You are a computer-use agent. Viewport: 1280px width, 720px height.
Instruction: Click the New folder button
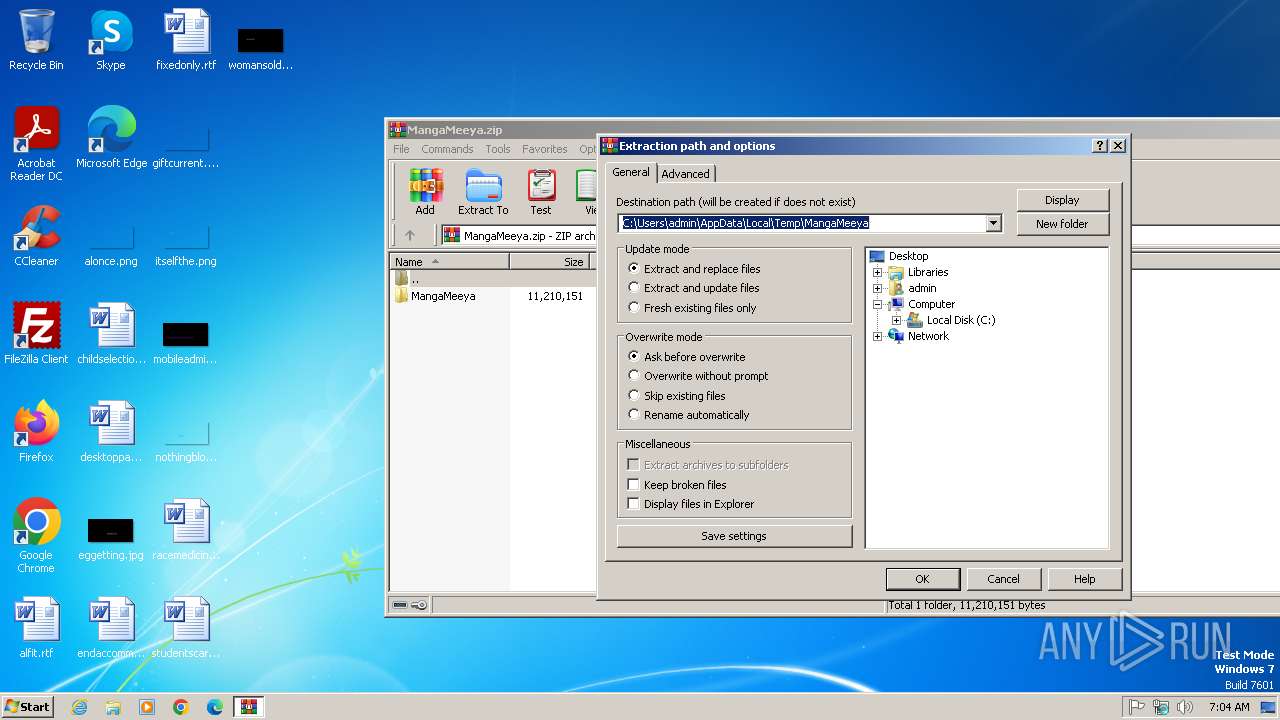coord(1062,224)
